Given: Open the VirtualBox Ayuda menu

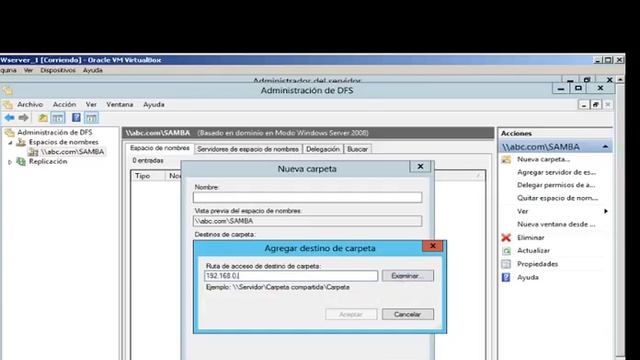Looking at the screenshot, I should coord(93,70).
